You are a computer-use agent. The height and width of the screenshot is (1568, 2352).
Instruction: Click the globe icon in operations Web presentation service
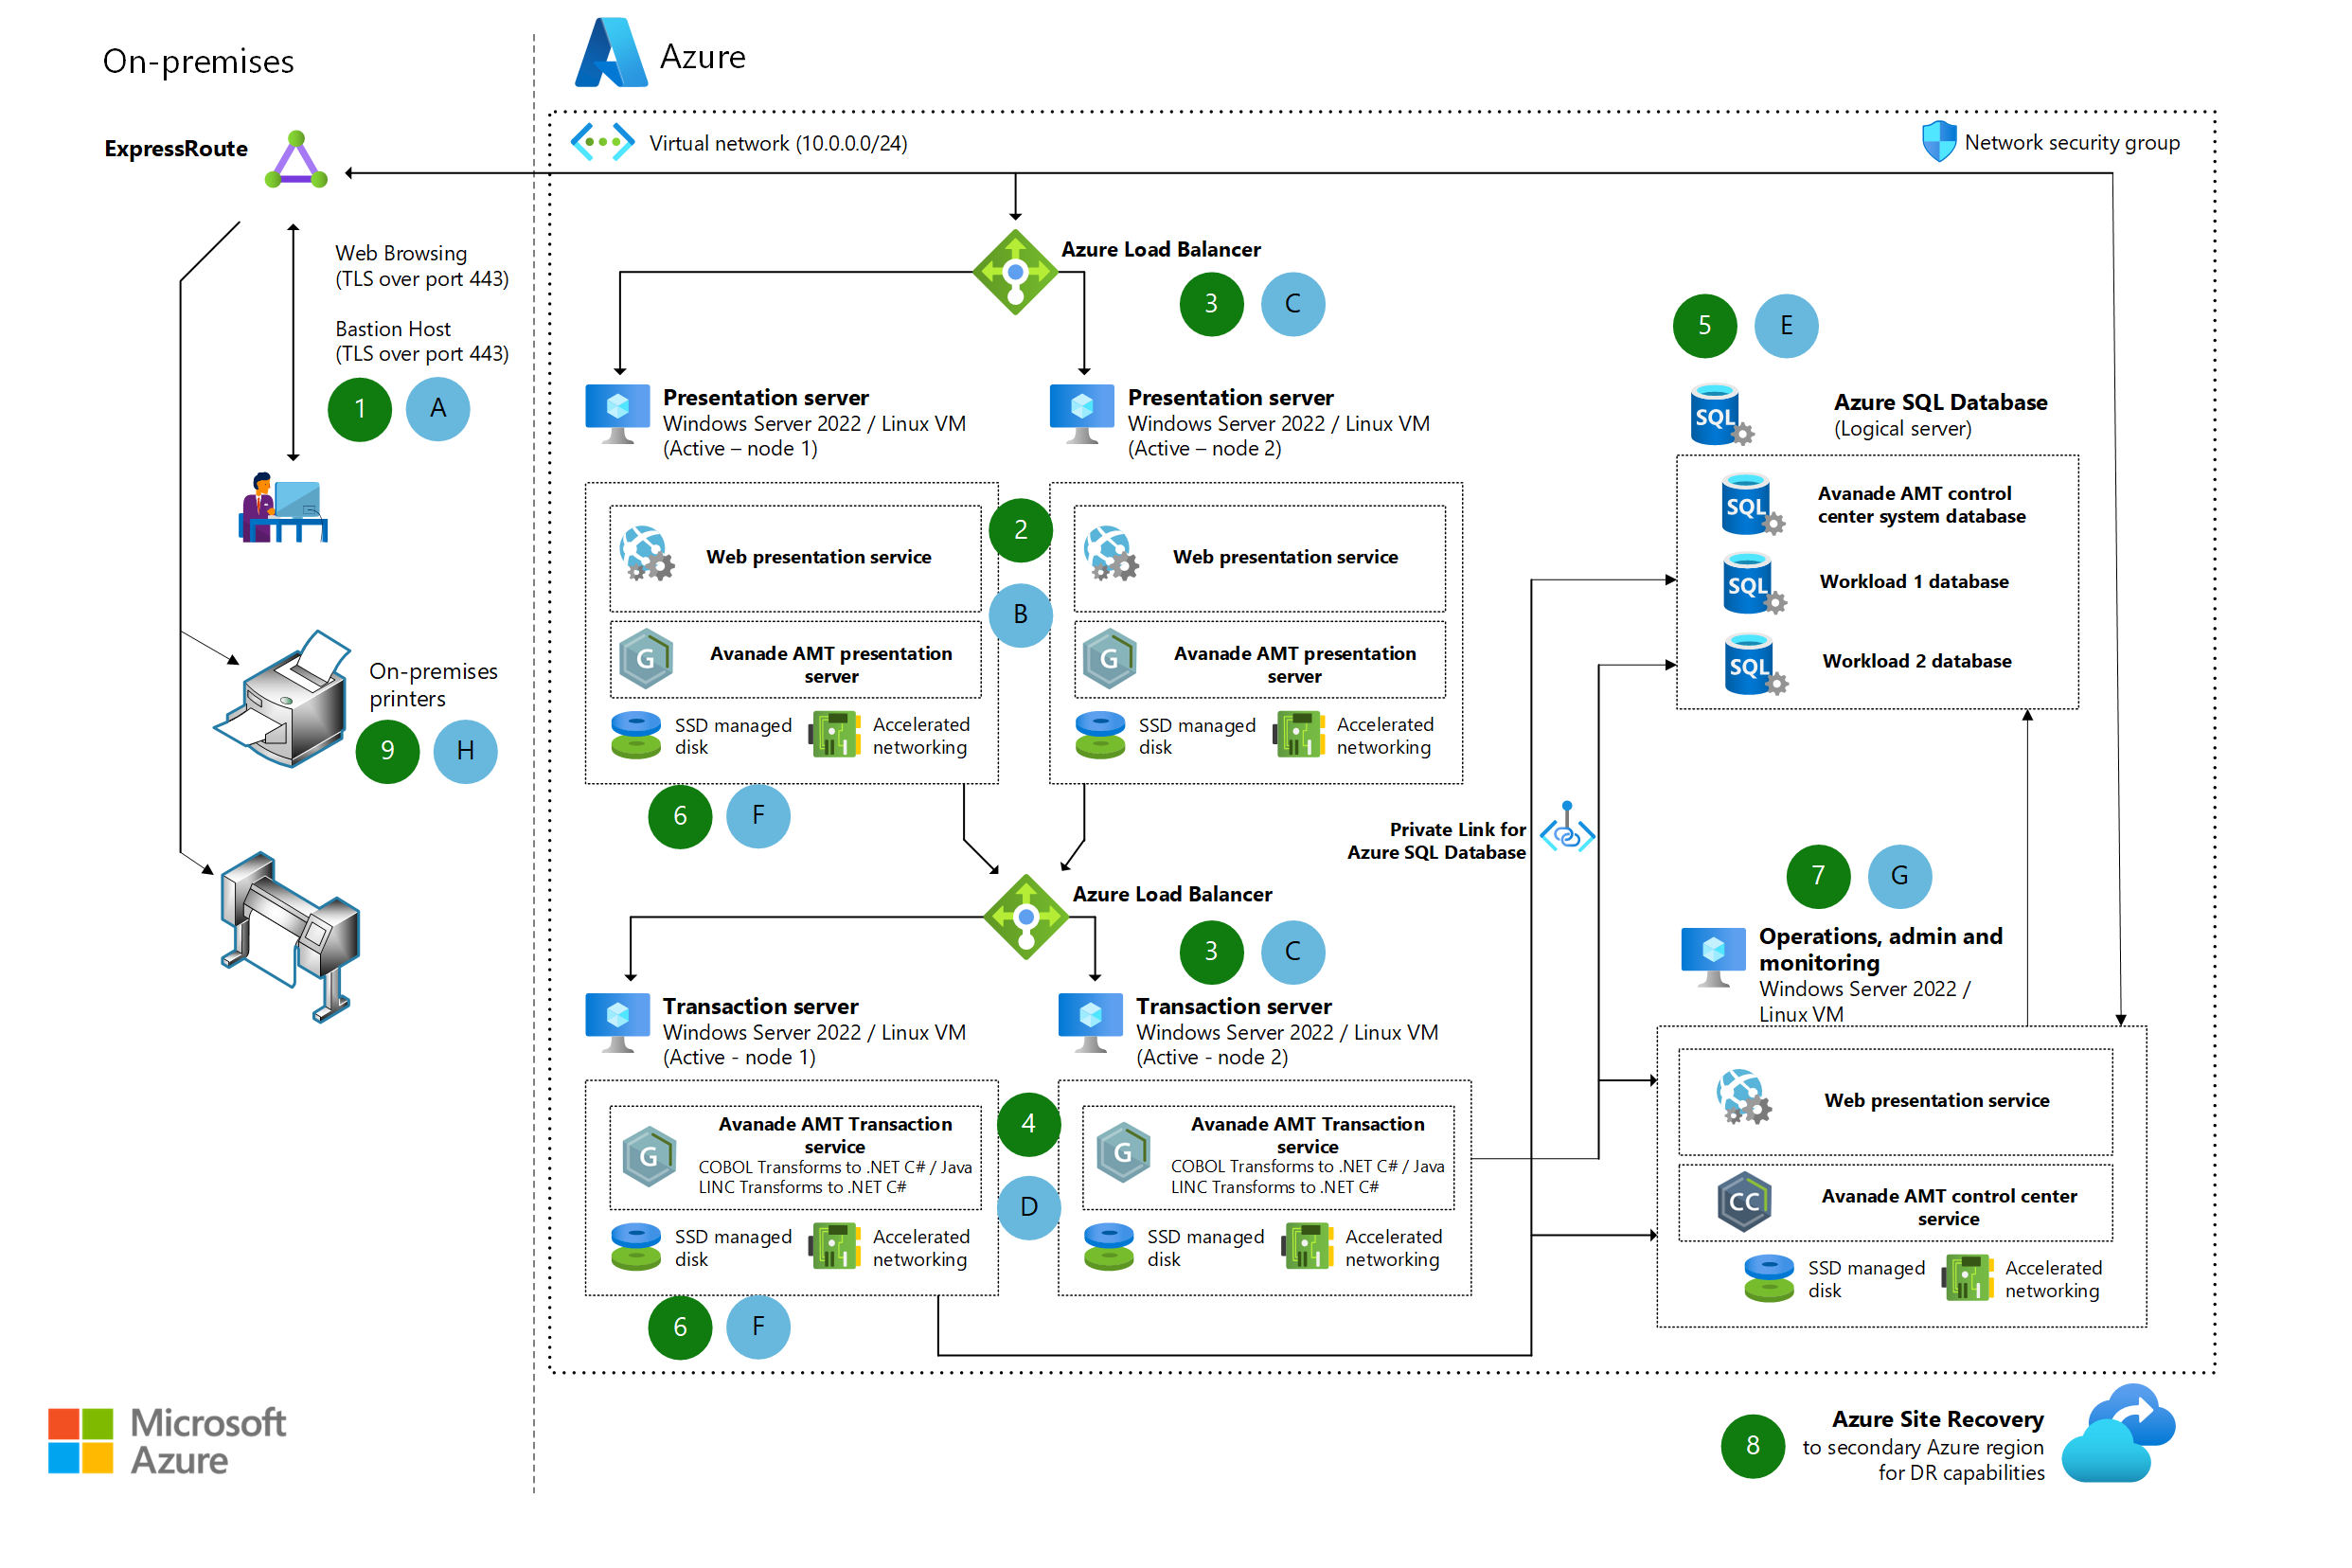point(1743,1097)
